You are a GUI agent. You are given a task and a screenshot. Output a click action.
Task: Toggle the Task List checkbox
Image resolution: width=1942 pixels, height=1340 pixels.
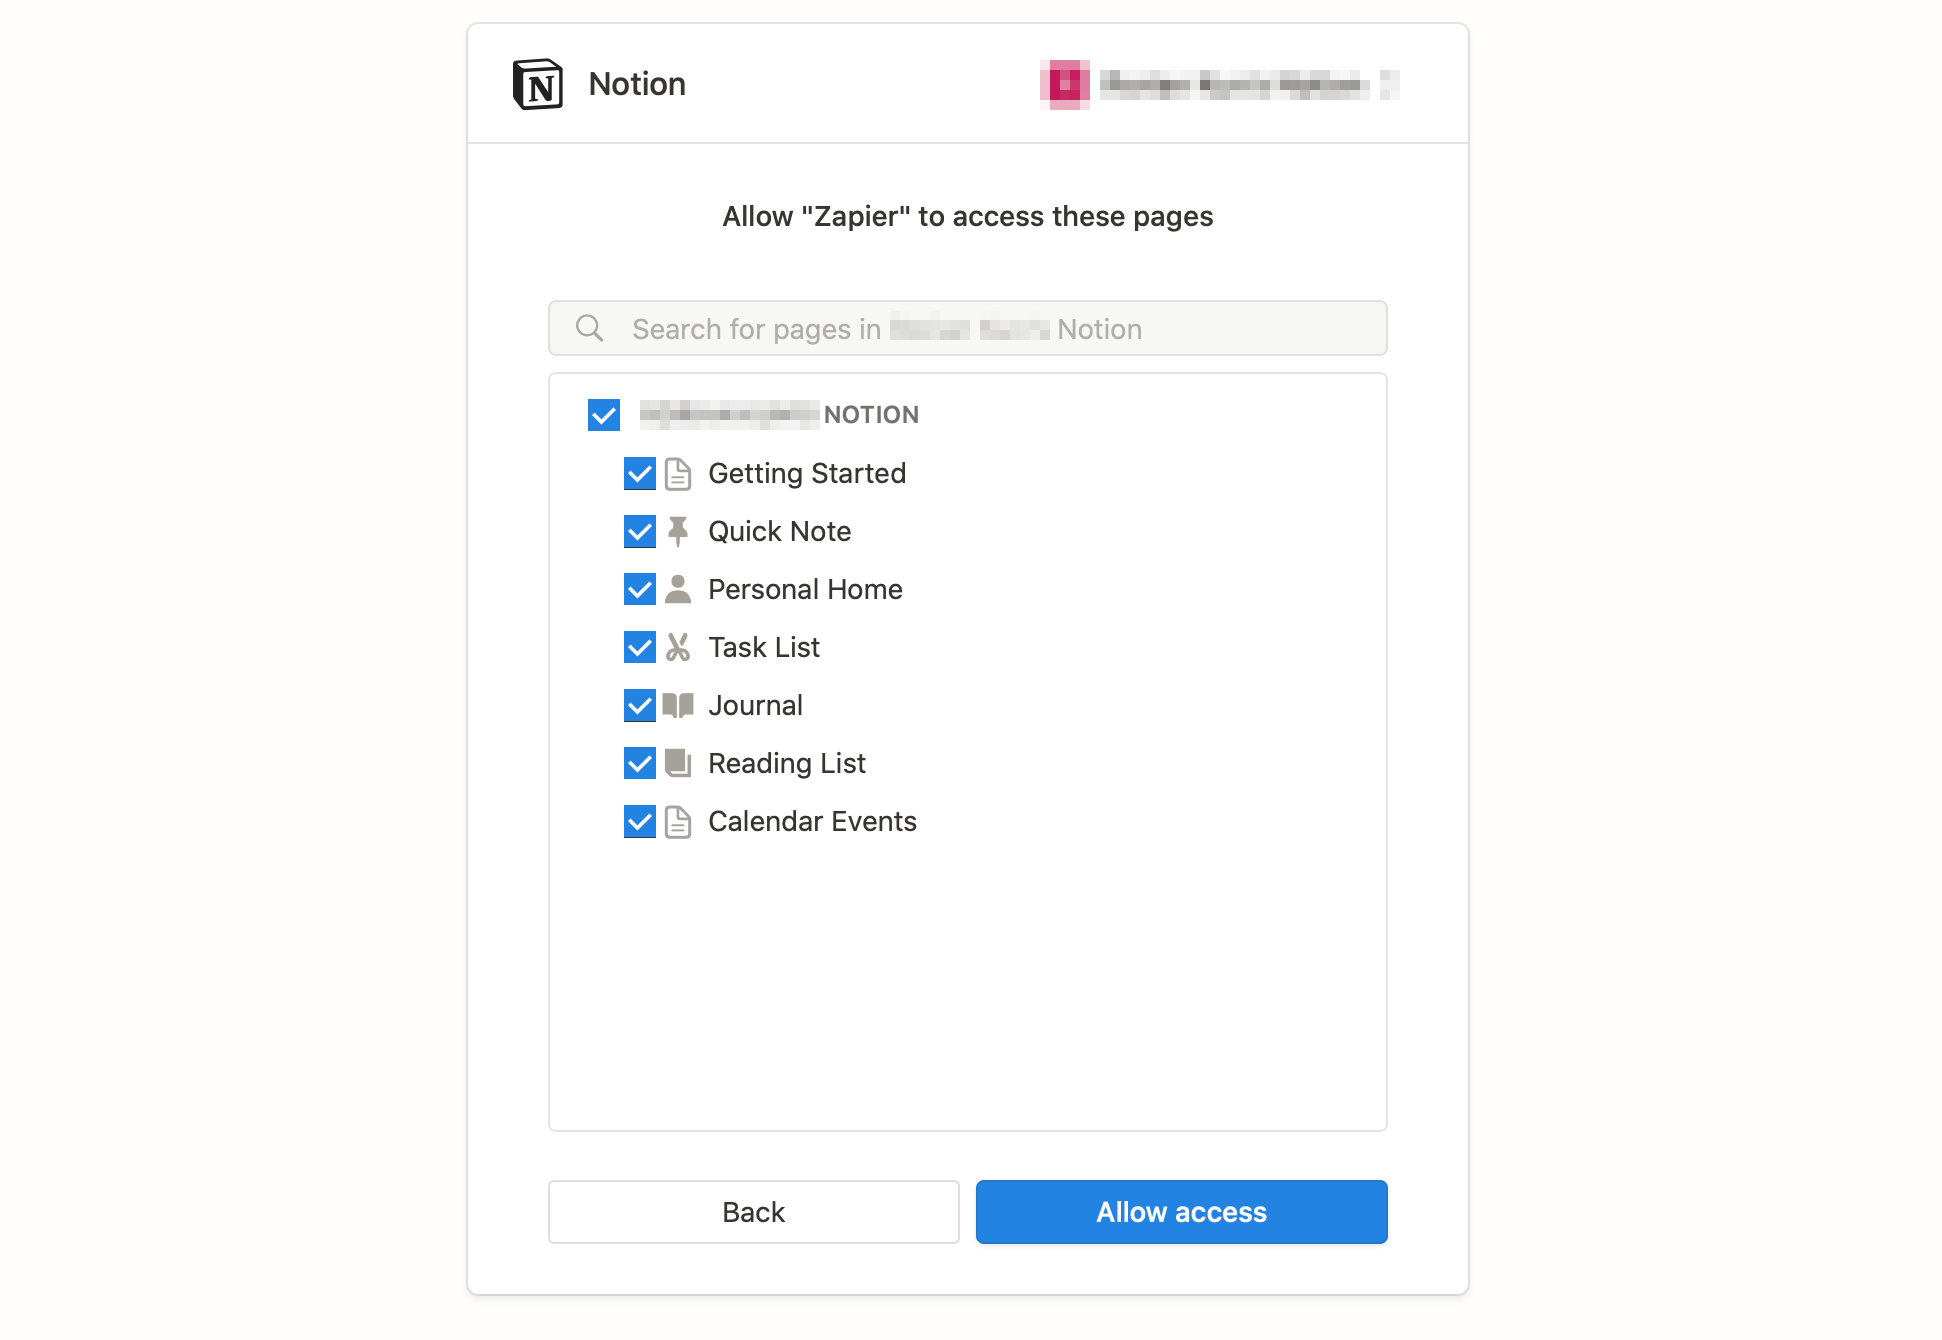click(640, 648)
